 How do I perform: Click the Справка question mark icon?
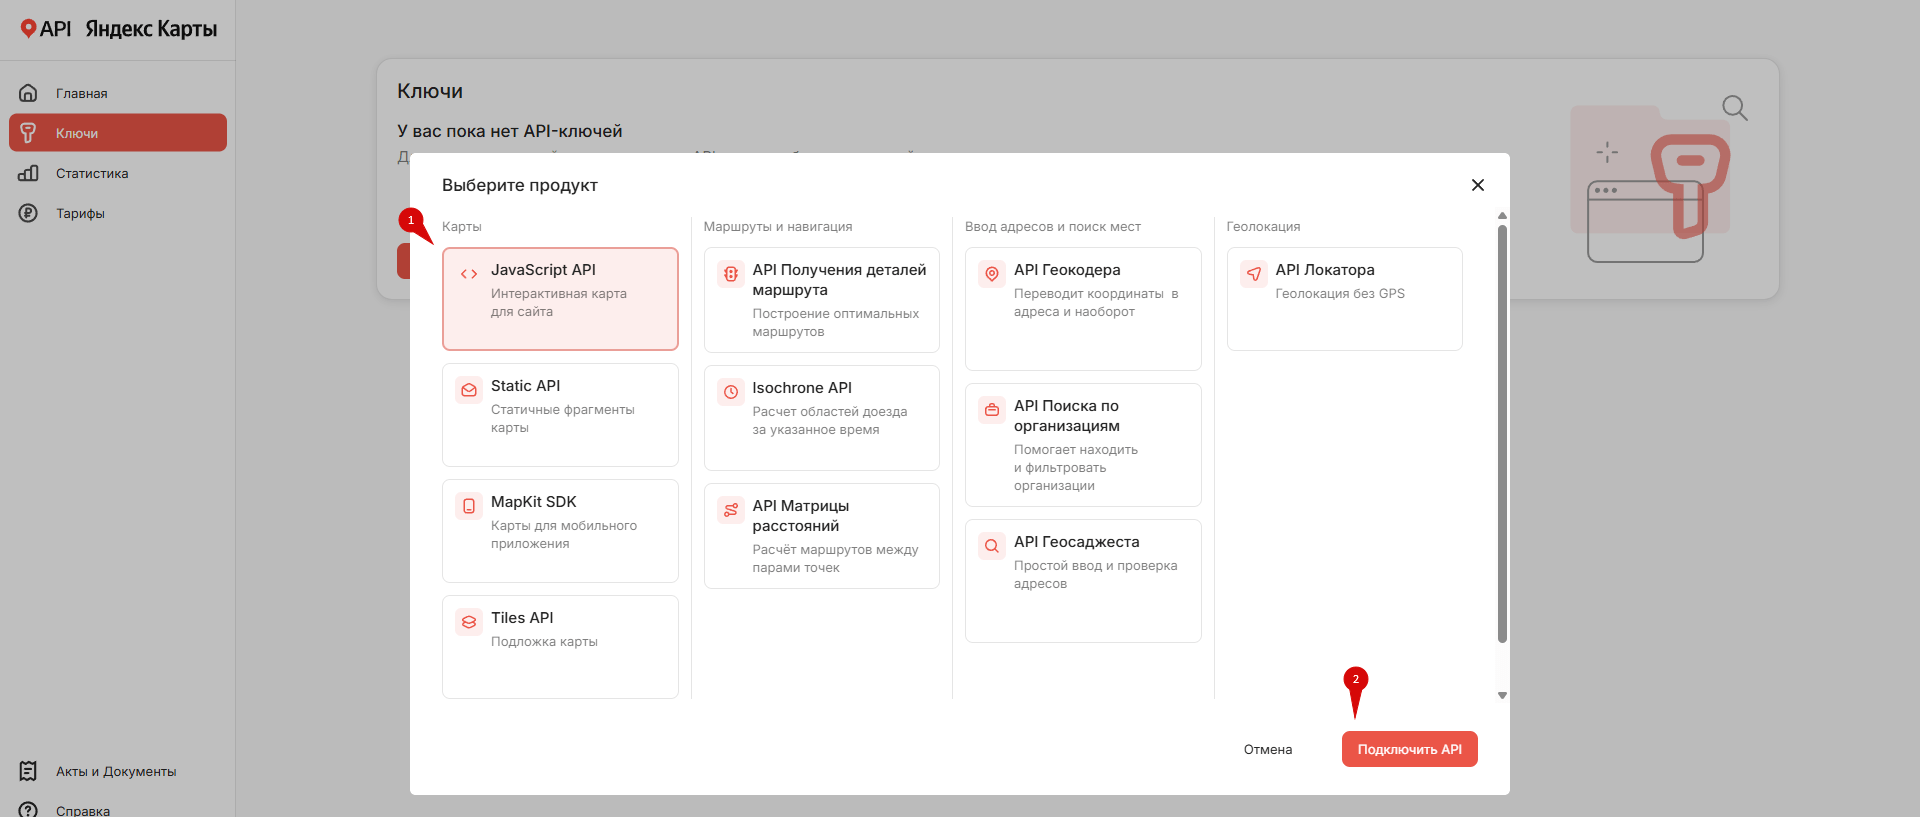[28, 810]
